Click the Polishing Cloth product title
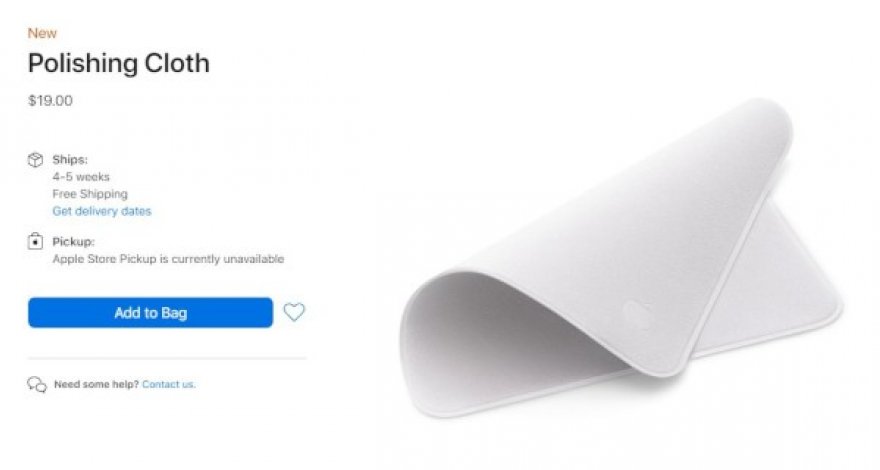Image resolution: width=880 pixels, height=470 pixels. 118,63
